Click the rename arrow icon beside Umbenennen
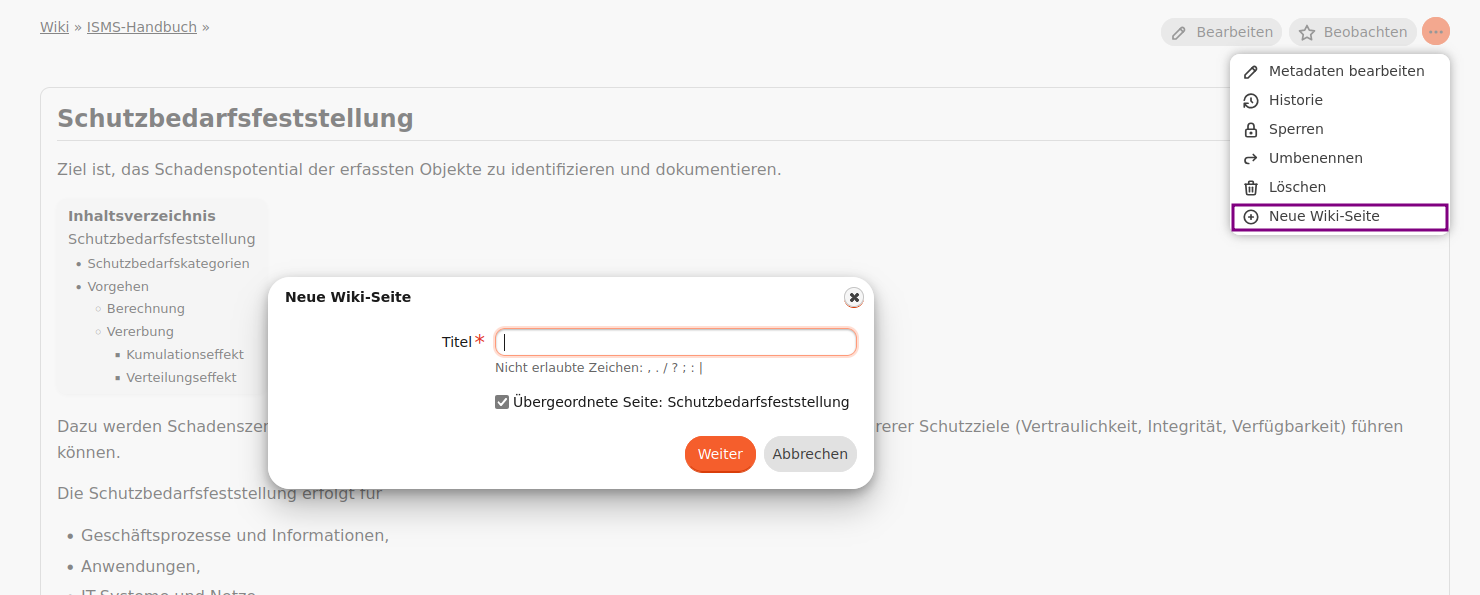Screen dimensions: 1480x595 (x=1250, y=158)
